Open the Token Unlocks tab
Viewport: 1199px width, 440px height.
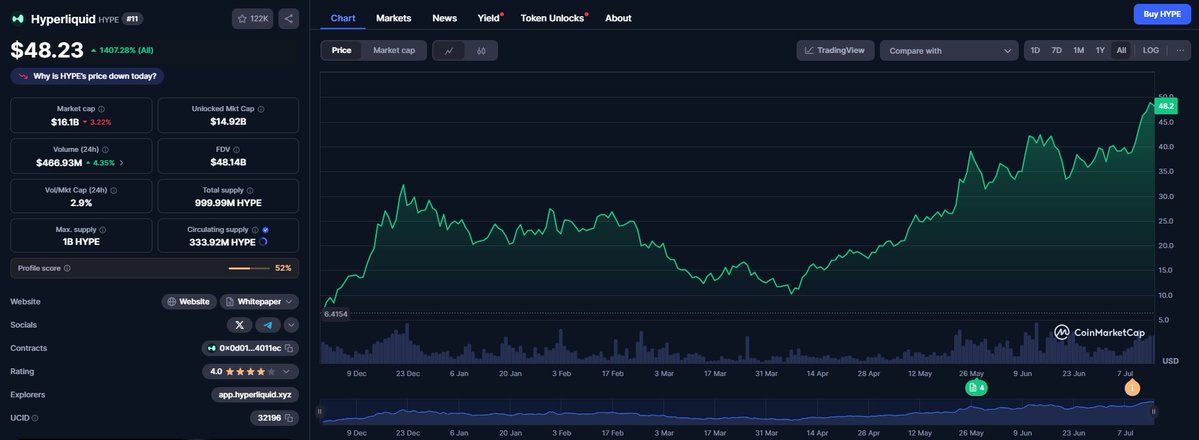[x=554, y=18]
